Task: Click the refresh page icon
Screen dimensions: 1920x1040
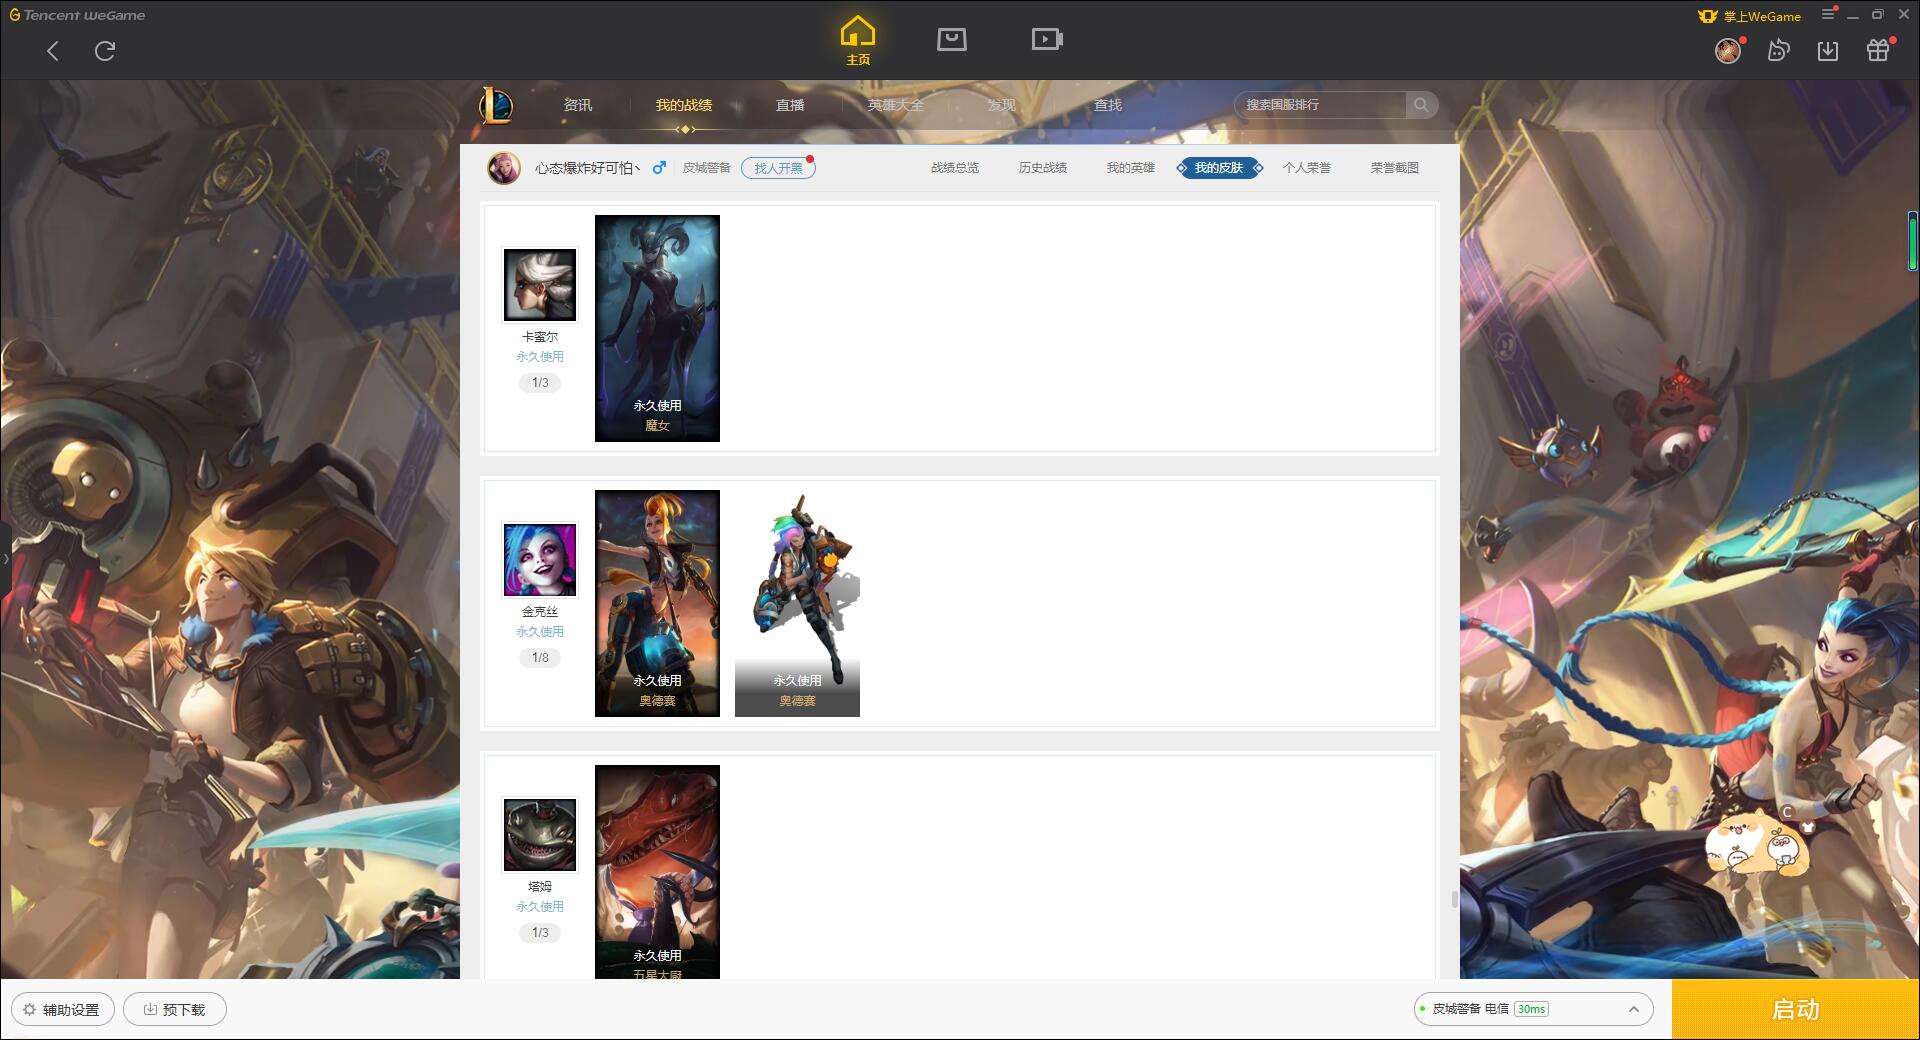Action: 105,51
